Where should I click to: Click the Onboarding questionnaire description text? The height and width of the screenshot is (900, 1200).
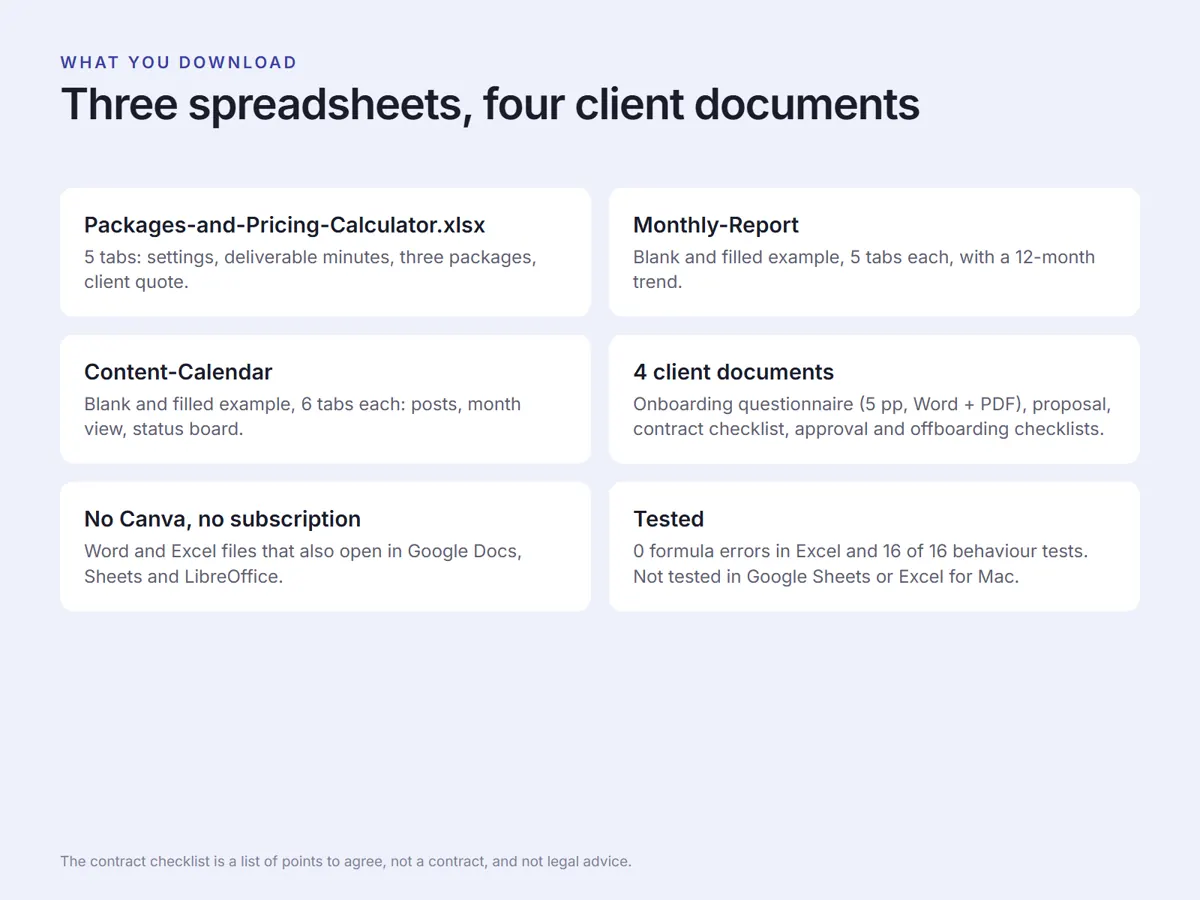872,416
